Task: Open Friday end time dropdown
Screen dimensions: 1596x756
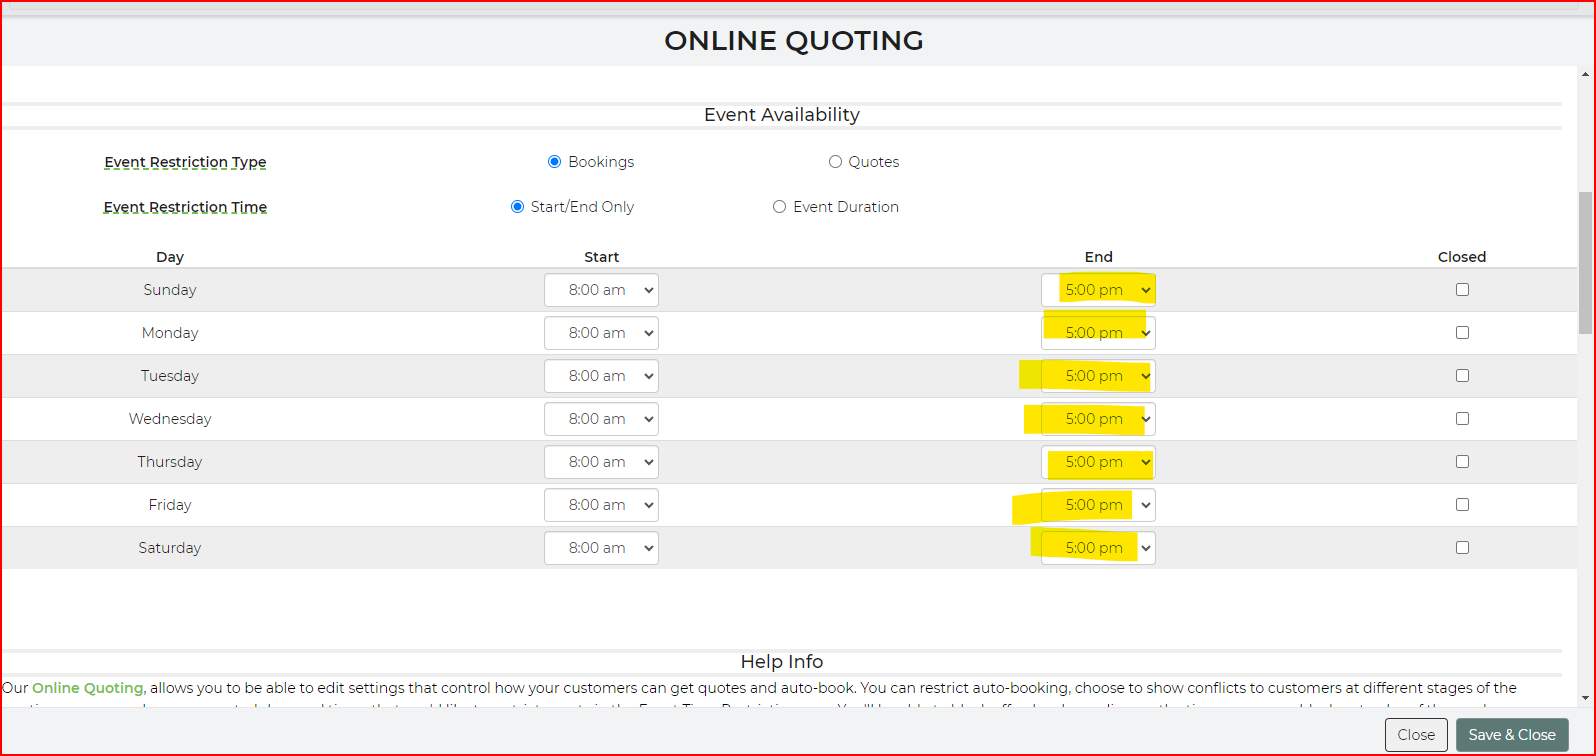Action: pos(1098,505)
